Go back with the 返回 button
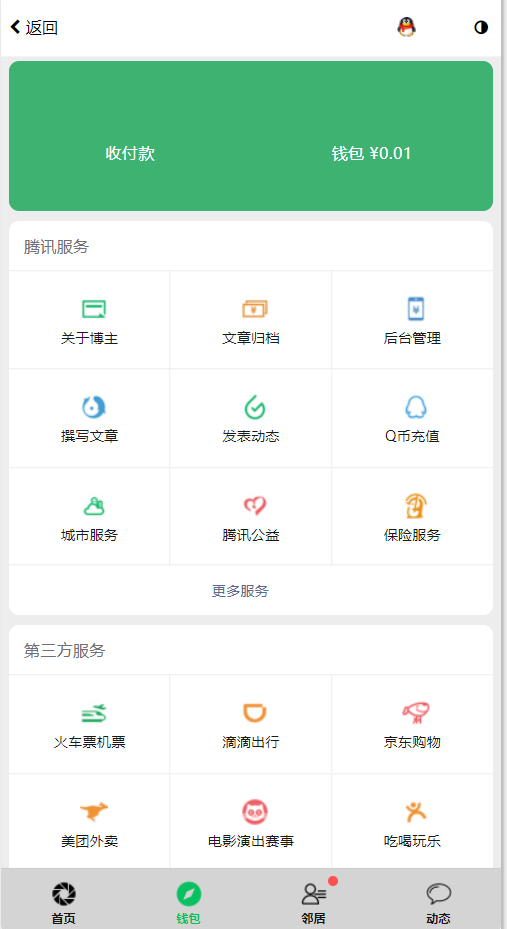 coord(34,27)
